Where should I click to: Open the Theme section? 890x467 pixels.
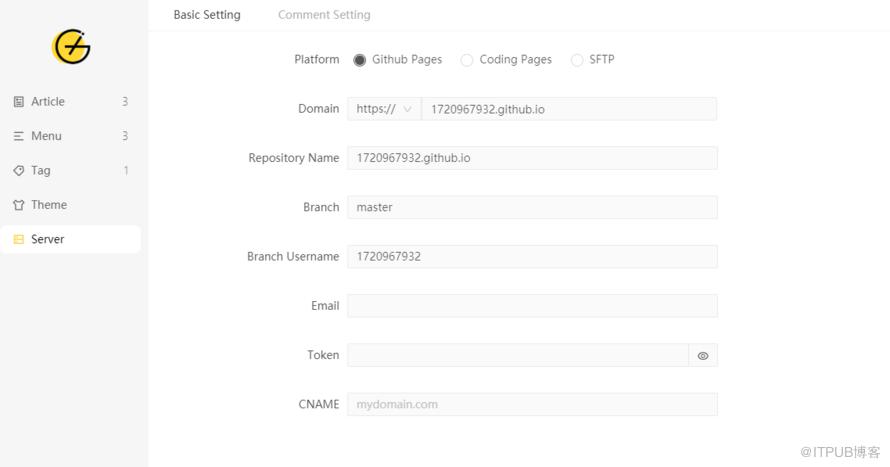[x=70, y=205]
